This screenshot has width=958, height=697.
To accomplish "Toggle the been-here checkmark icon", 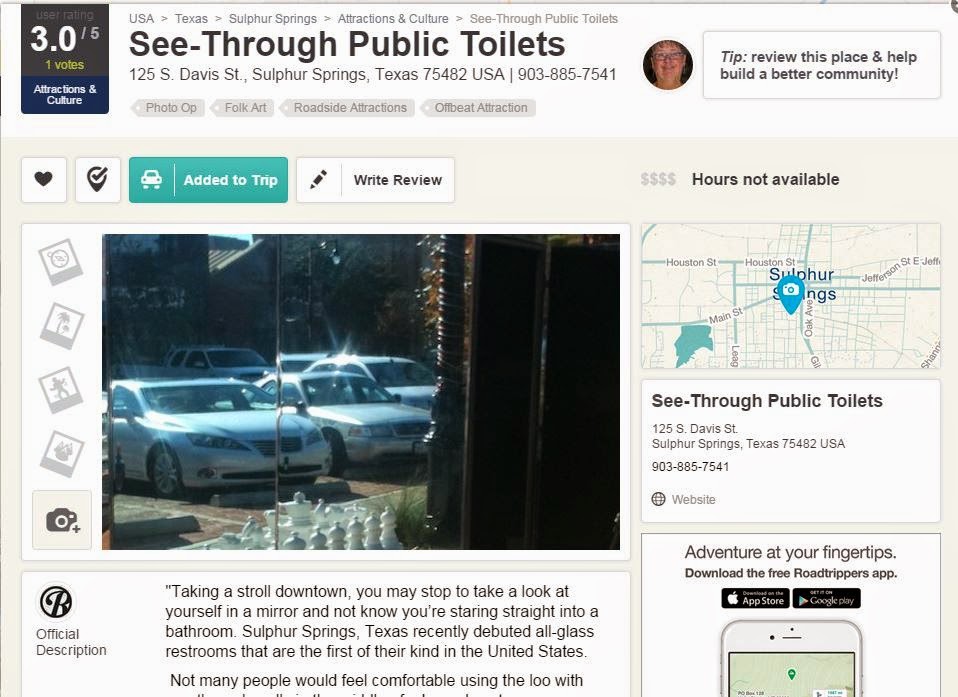I will 98,180.
